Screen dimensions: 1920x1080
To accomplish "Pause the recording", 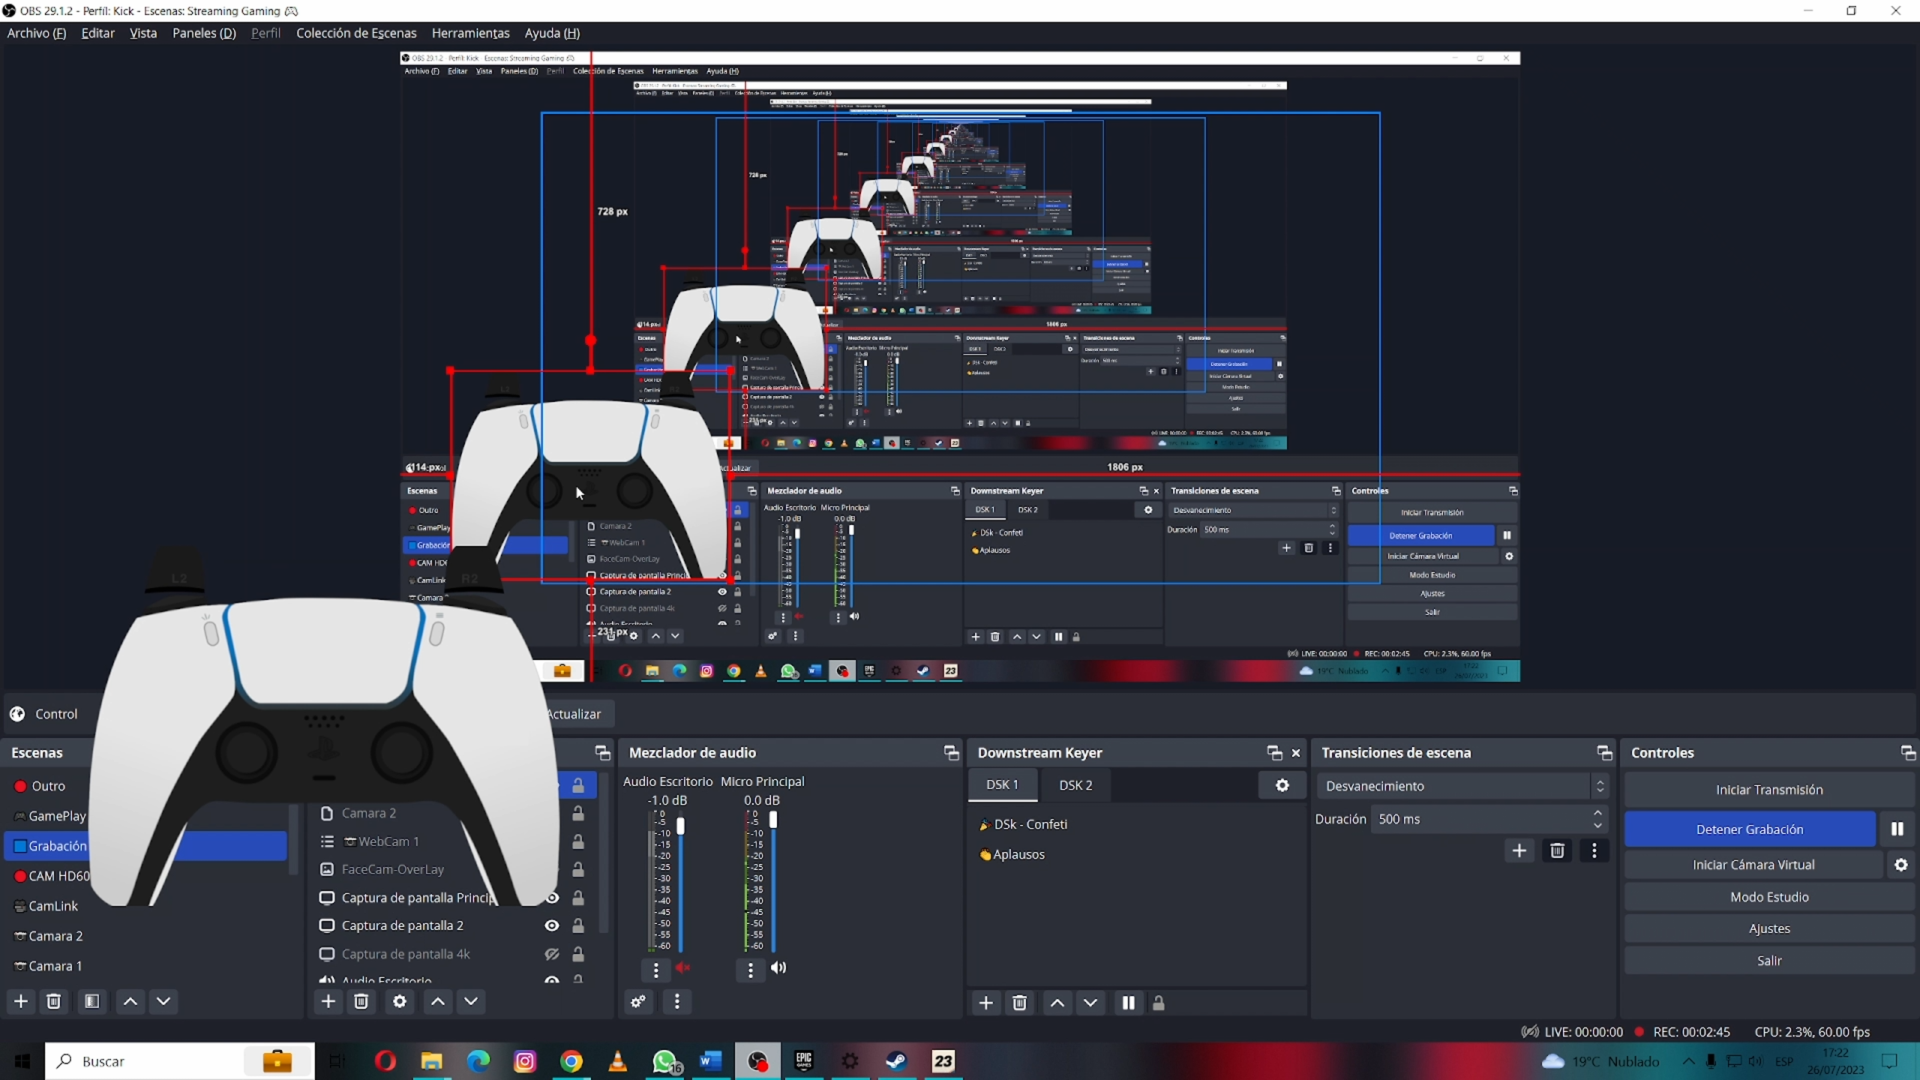I will click(x=1897, y=829).
